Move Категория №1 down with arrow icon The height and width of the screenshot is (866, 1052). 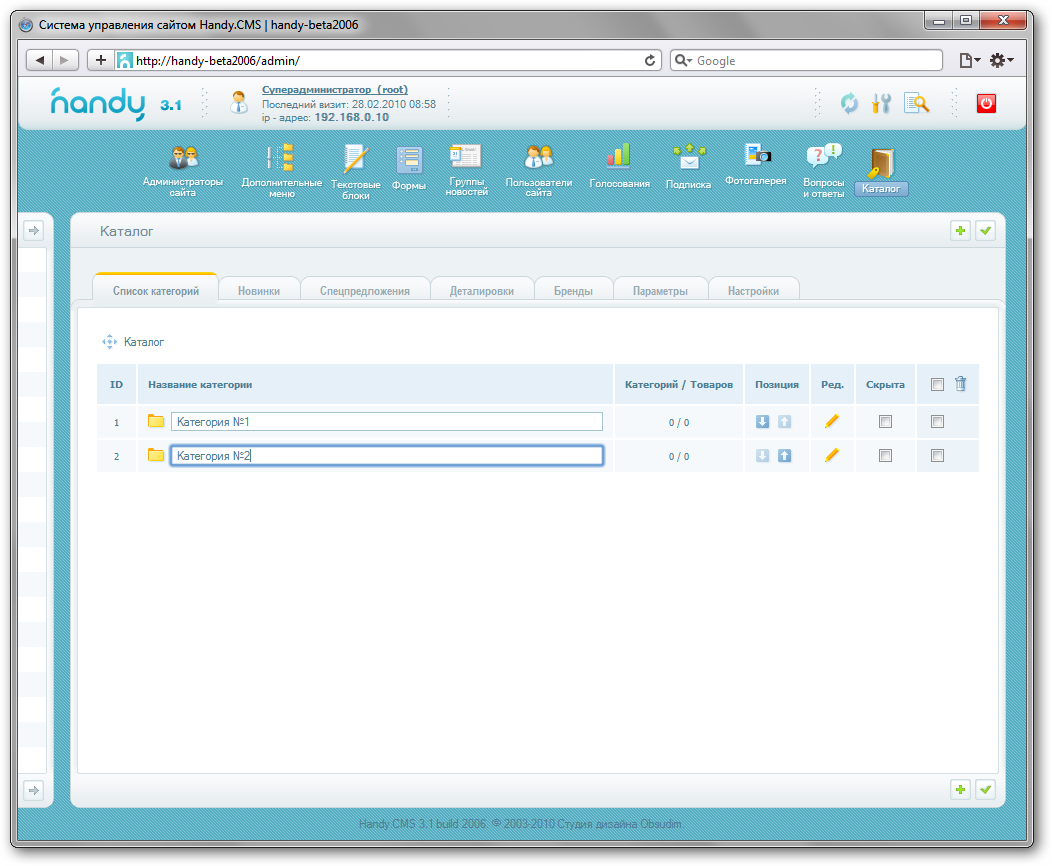click(763, 422)
